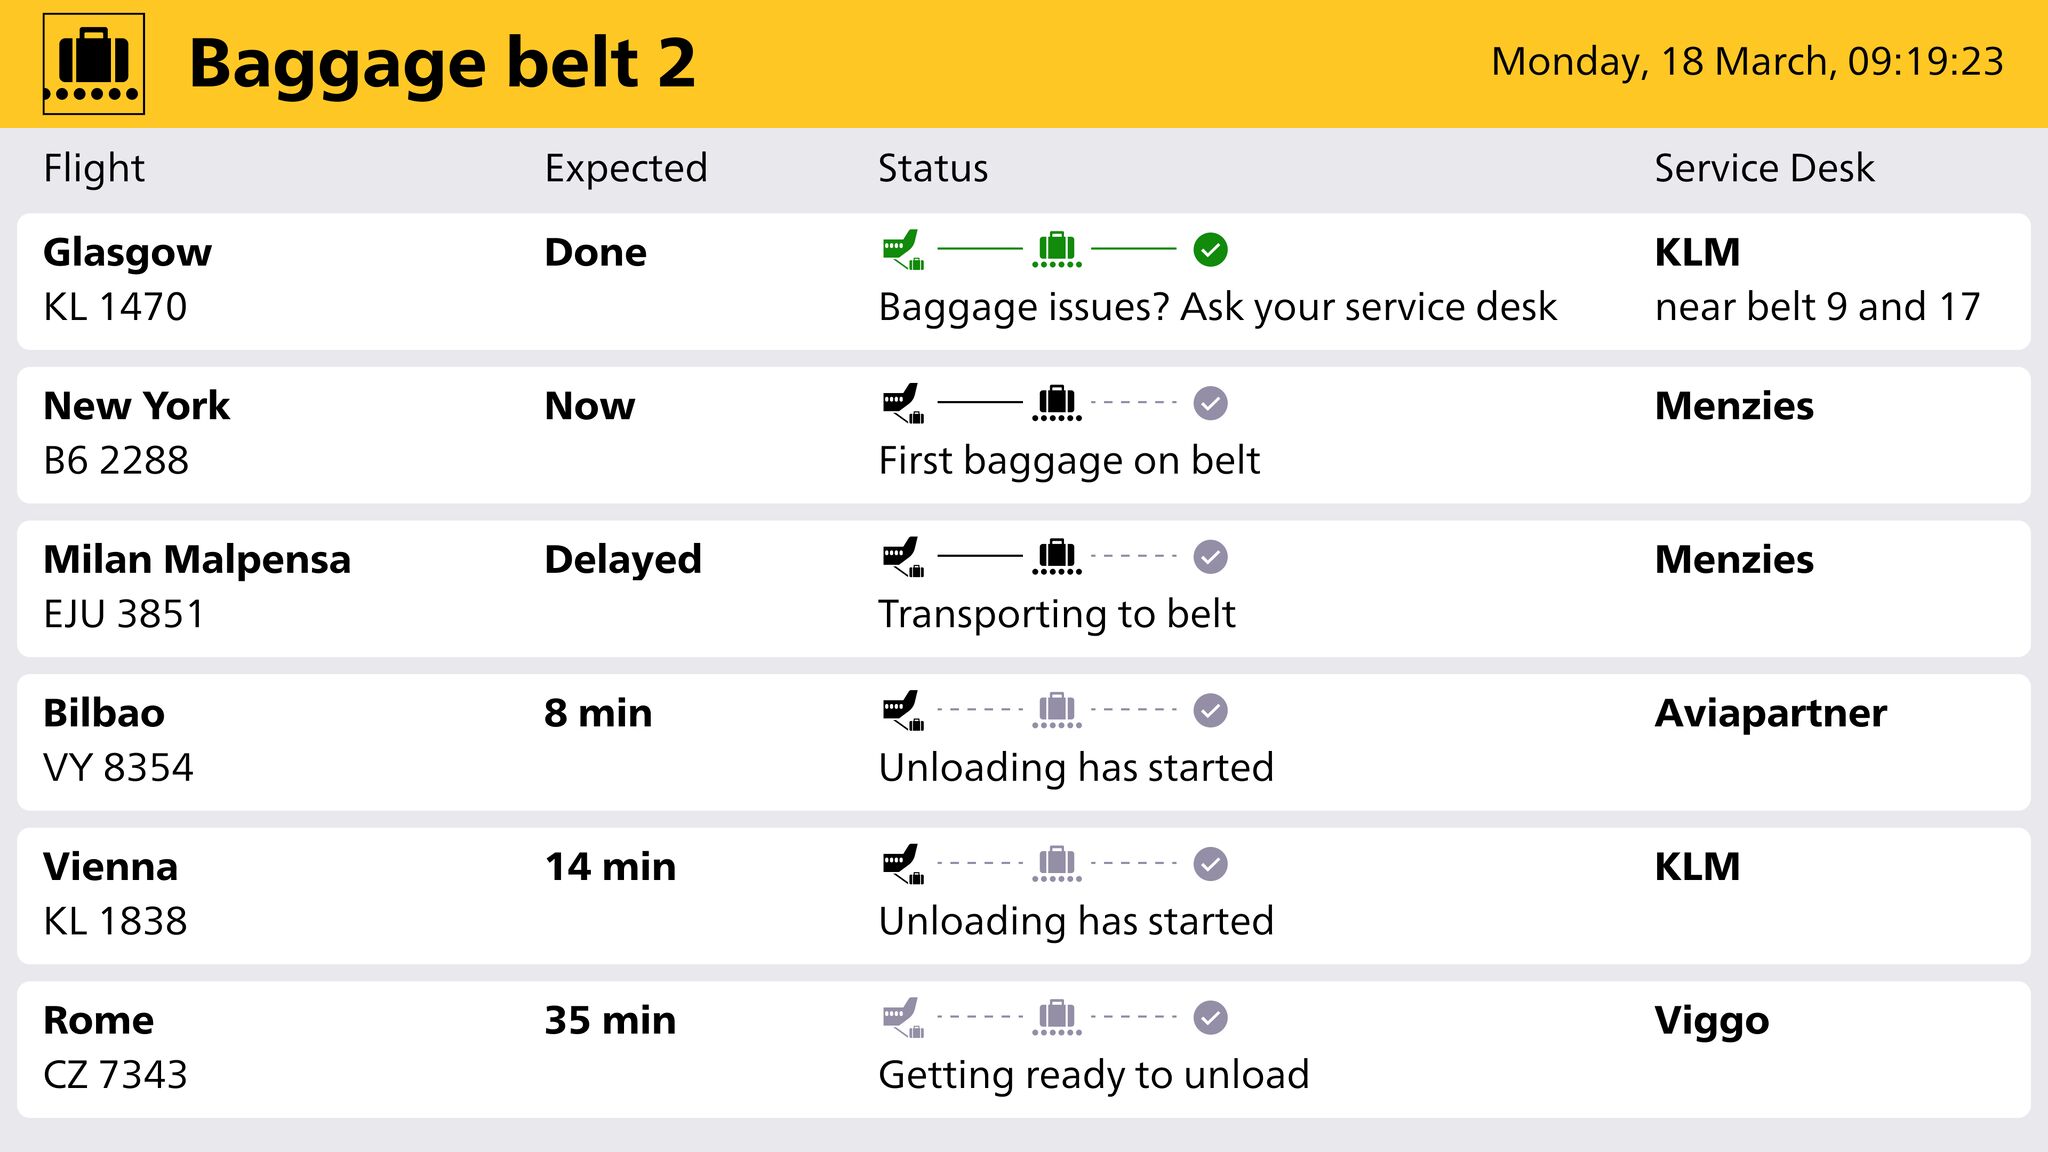Screen dimensions: 2048x1152
Task: Click the Delayed status for Milan Malpensa
Action: 623,559
